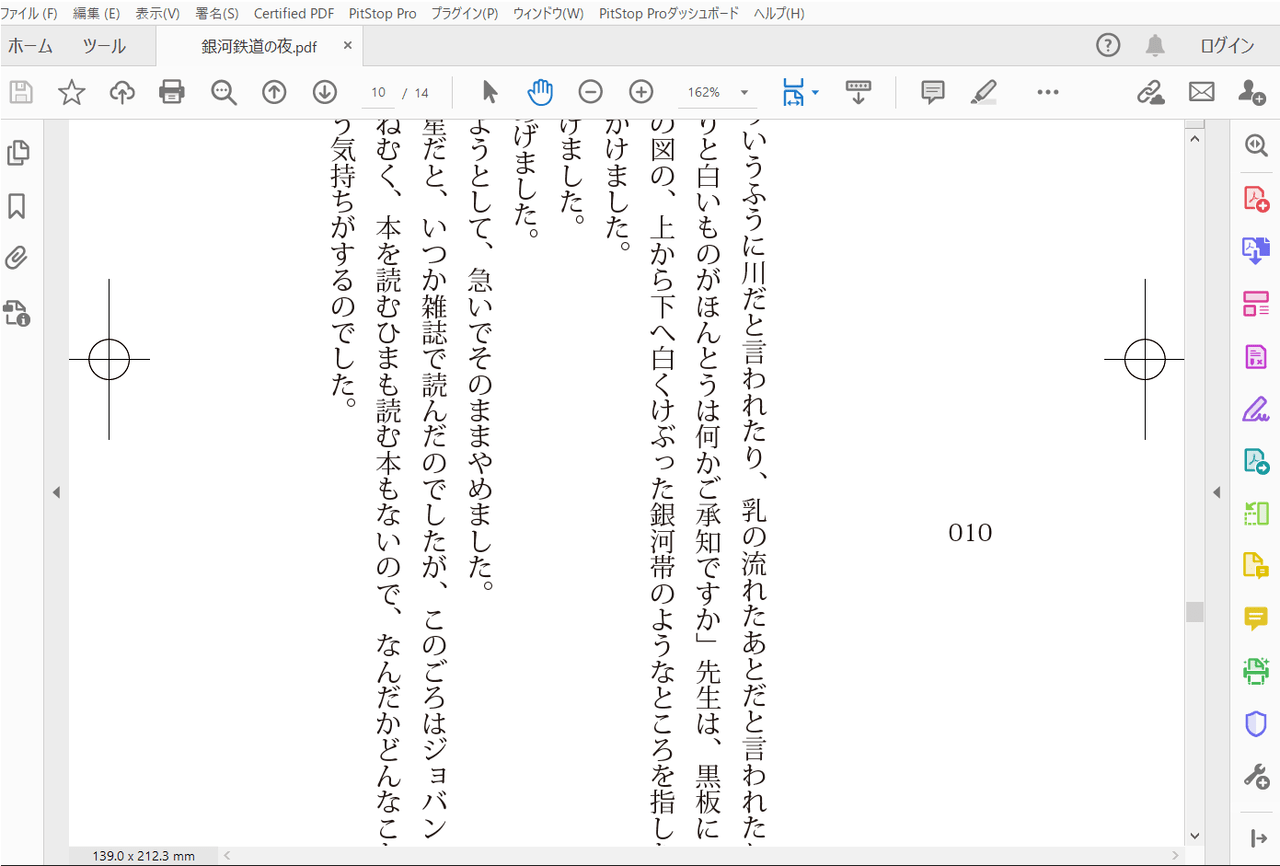
Task: Open the attachments paperclip panel
Action: click(x=17, y=259)
